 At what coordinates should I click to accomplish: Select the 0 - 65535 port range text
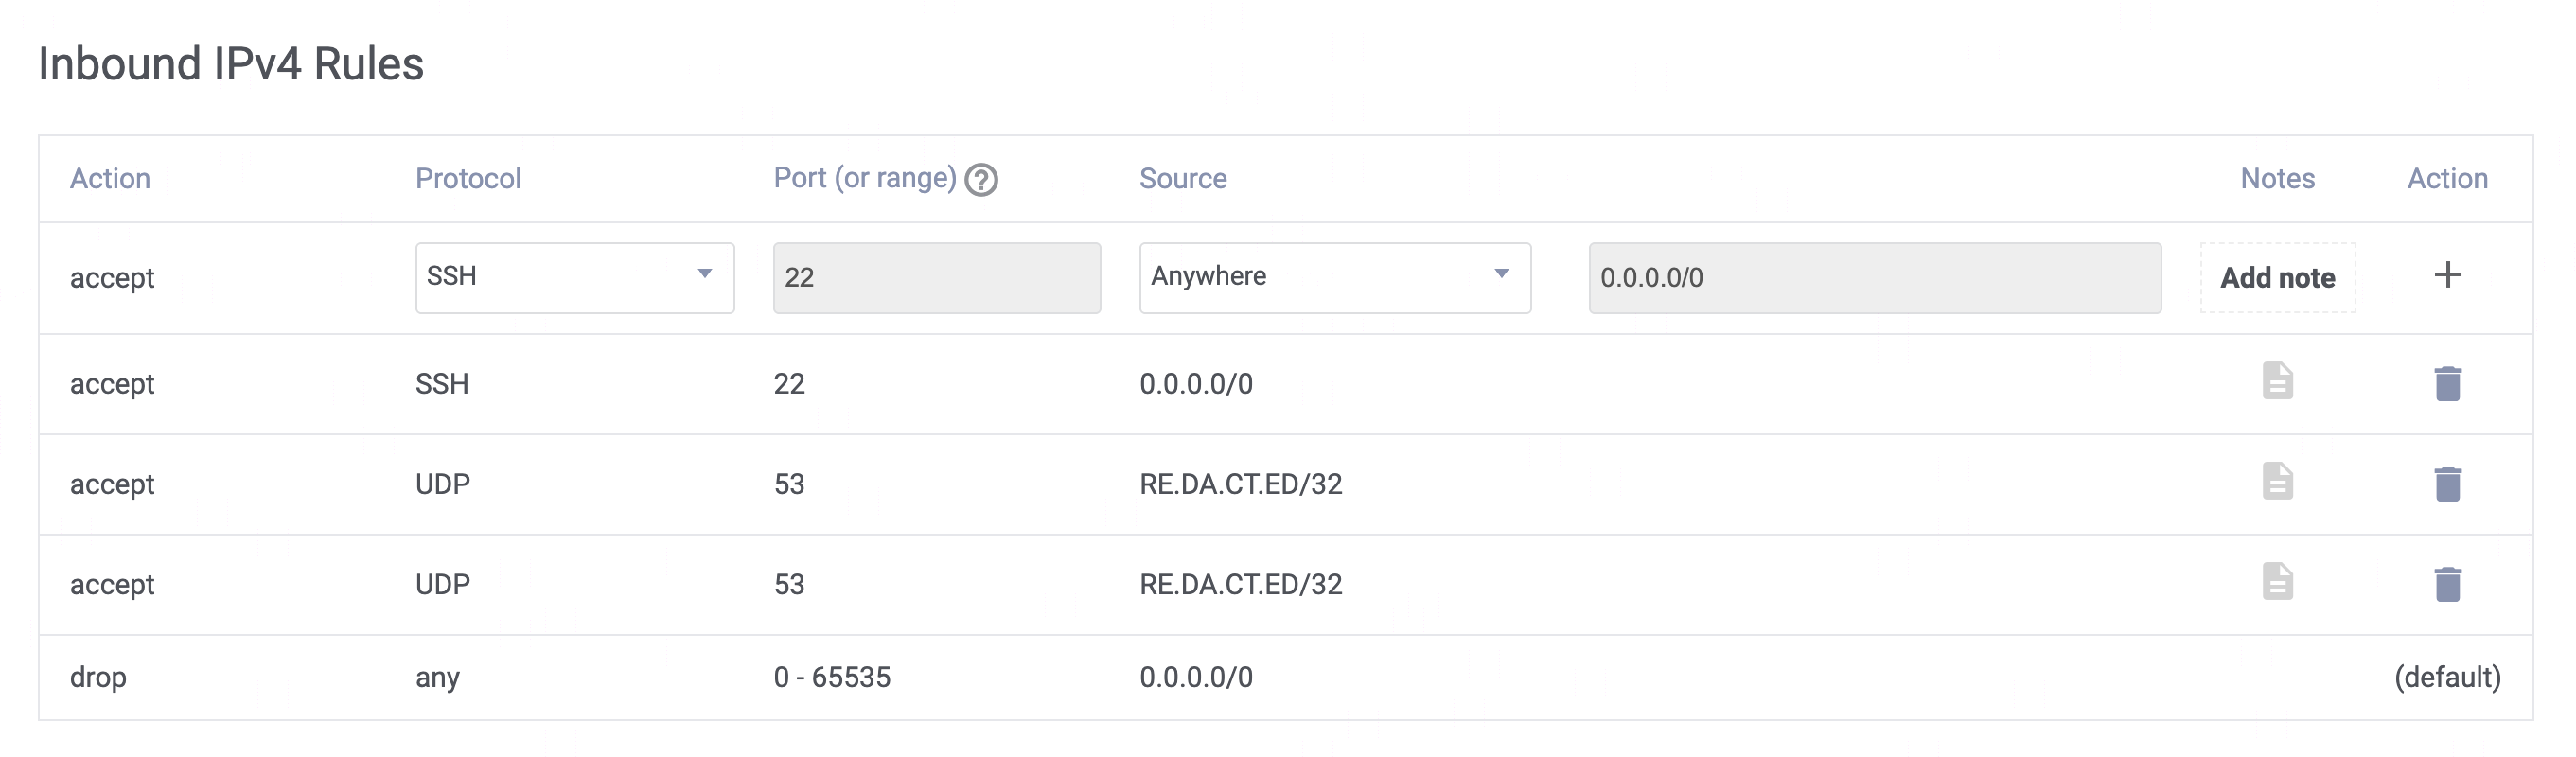831,677
